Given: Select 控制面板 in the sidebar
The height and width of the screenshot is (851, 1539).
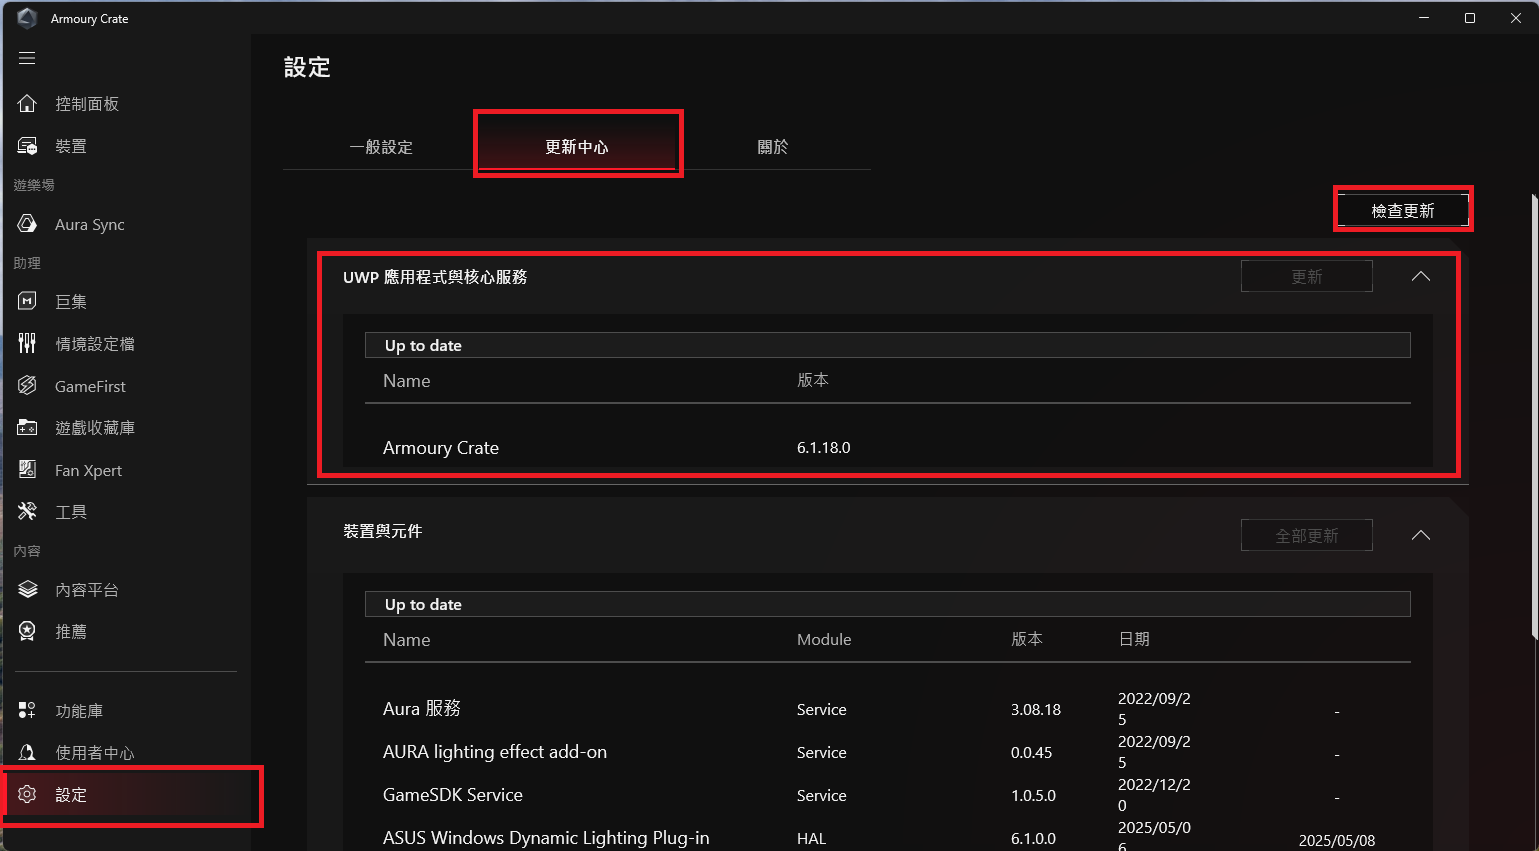Looking at the screenshot, I should click(87, 104).
